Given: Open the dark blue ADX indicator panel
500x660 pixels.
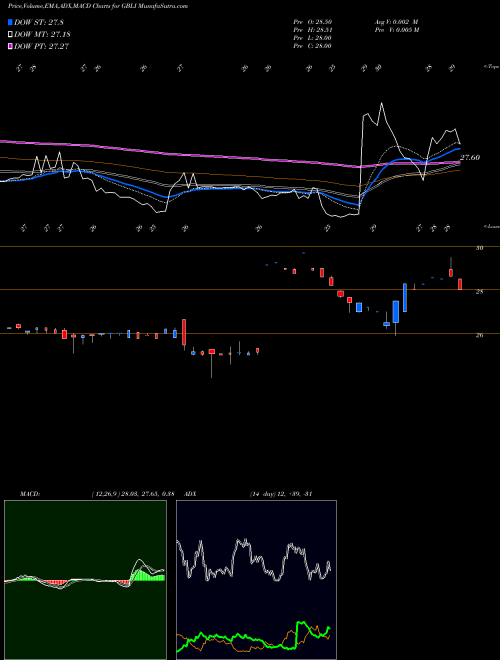Looking at the screenshot, I should (x=256, y=580).
